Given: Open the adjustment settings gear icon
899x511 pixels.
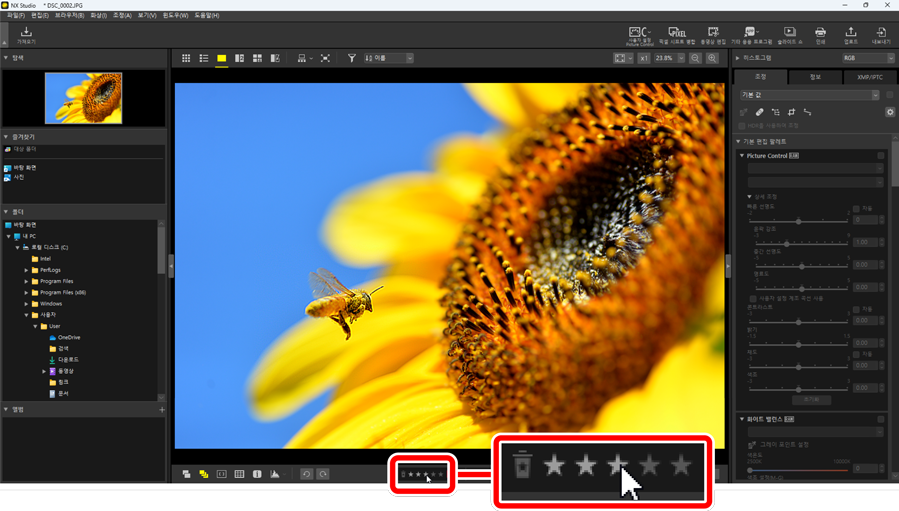Looking at the screenshot, I should point(890,112).
